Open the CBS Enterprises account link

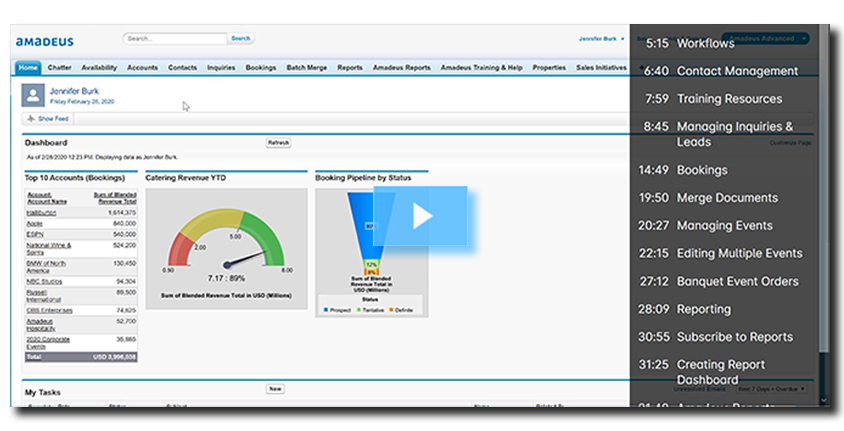[x=50, y=310]
